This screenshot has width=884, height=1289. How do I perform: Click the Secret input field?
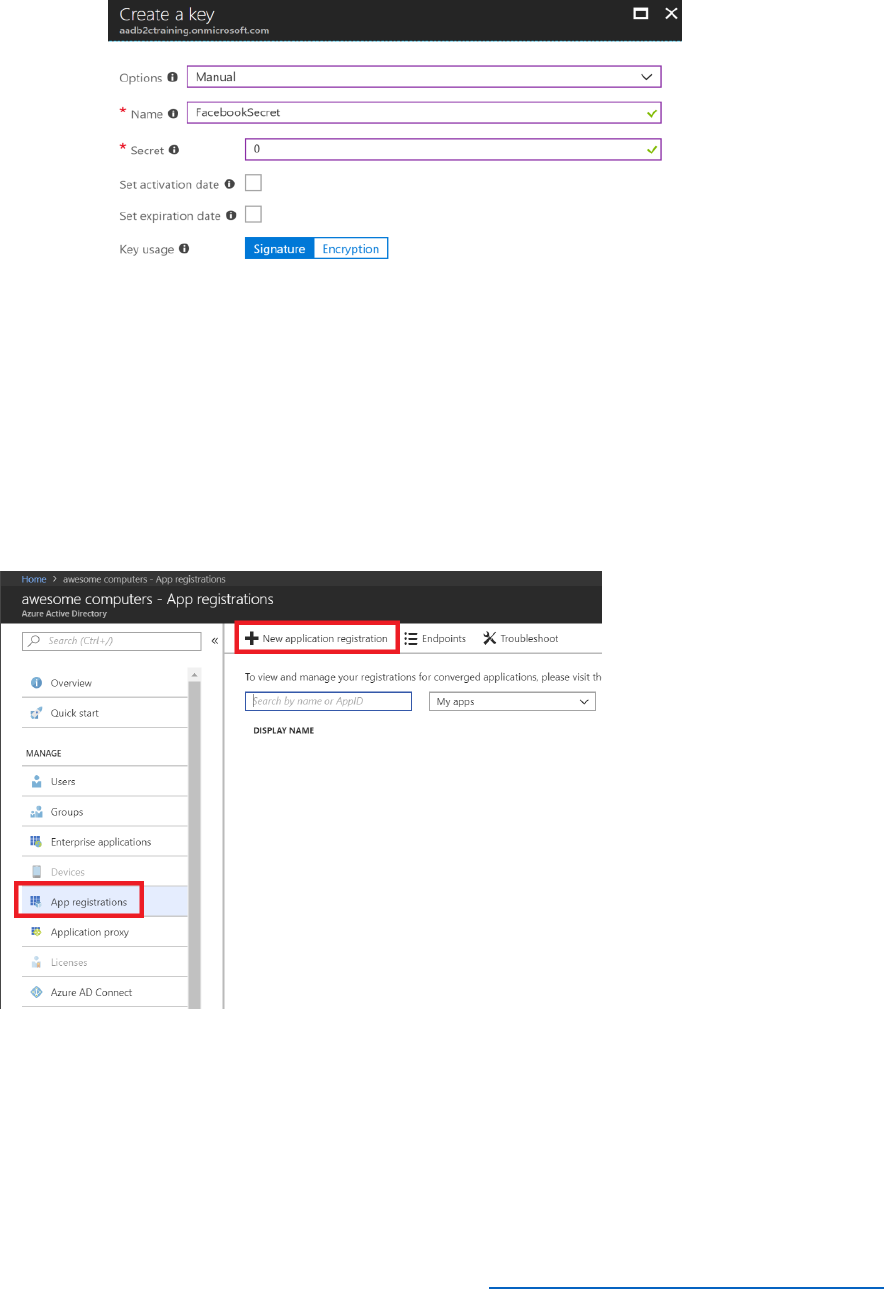tap(453, 149)
